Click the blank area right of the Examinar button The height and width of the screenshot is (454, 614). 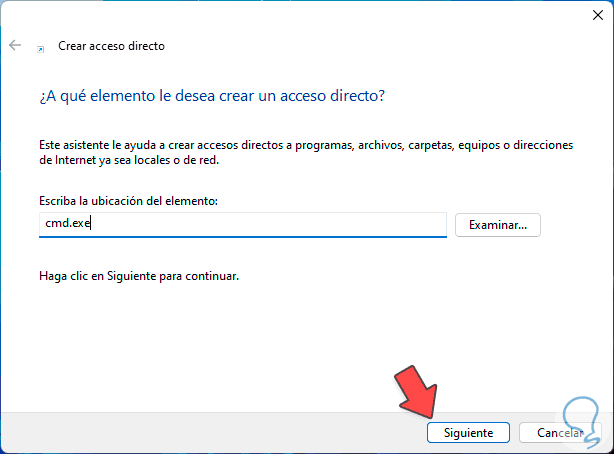575,224
